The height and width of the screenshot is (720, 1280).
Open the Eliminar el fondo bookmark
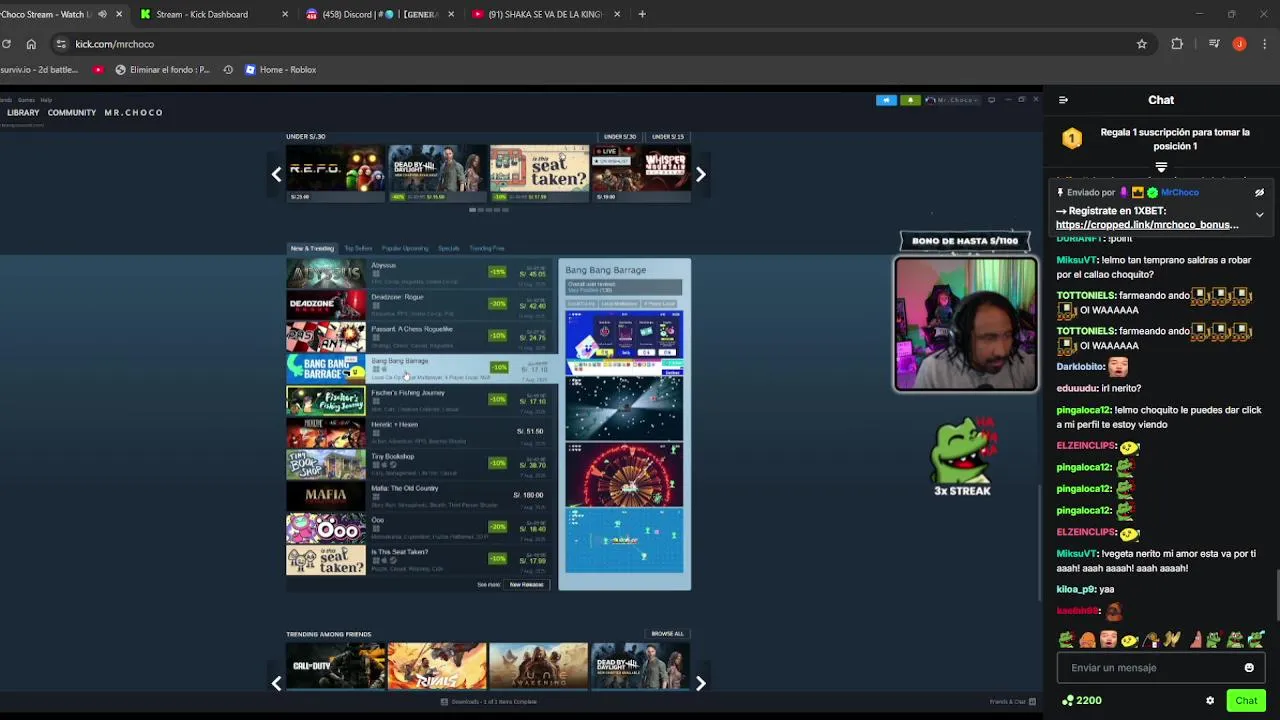click(162, 70)
